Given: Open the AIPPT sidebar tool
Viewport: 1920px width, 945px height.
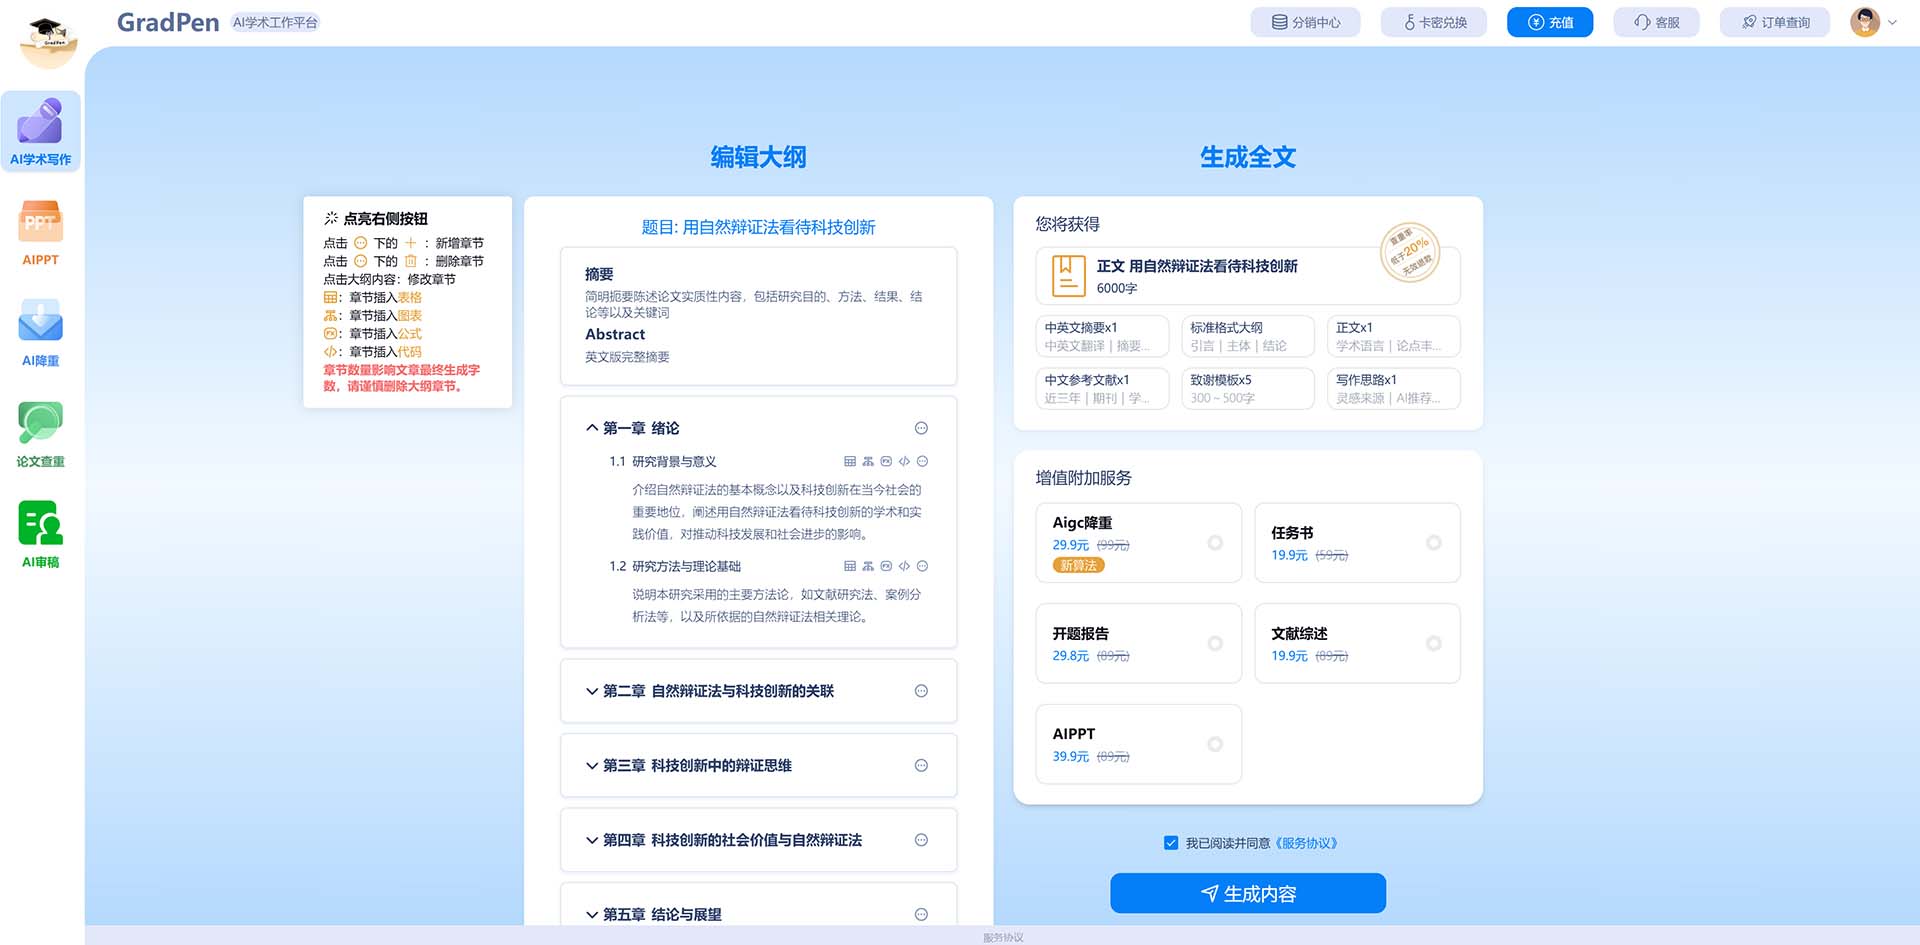Looking at the screenshot, I should (40, 232).
